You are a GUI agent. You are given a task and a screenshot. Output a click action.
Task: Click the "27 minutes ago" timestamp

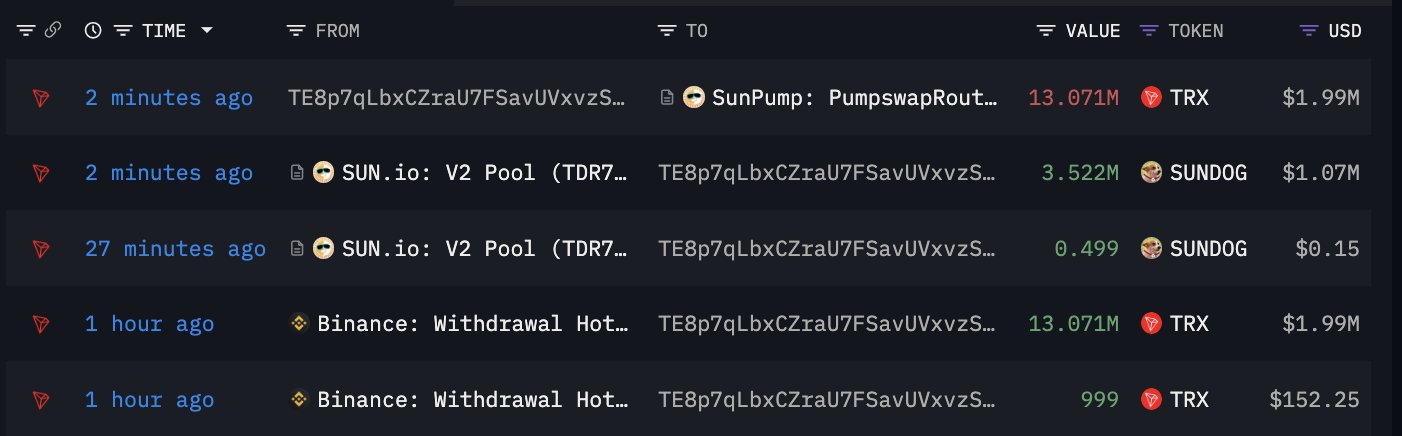[176, 249]
